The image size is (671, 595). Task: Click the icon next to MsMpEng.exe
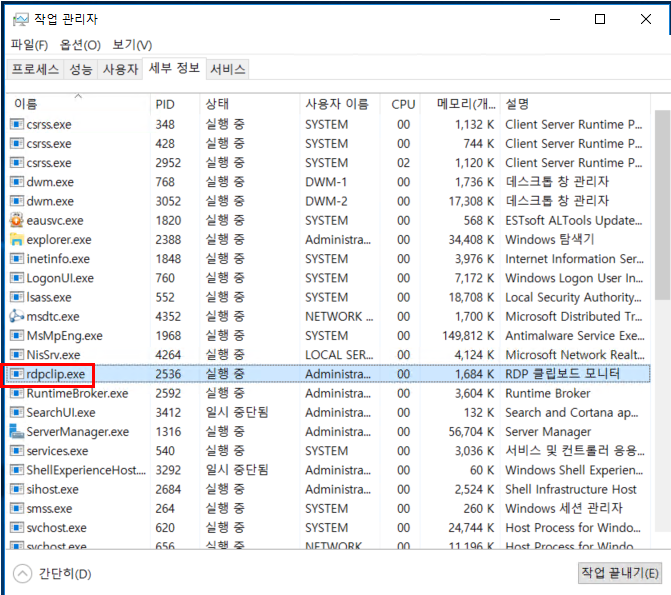click(16, 335)
